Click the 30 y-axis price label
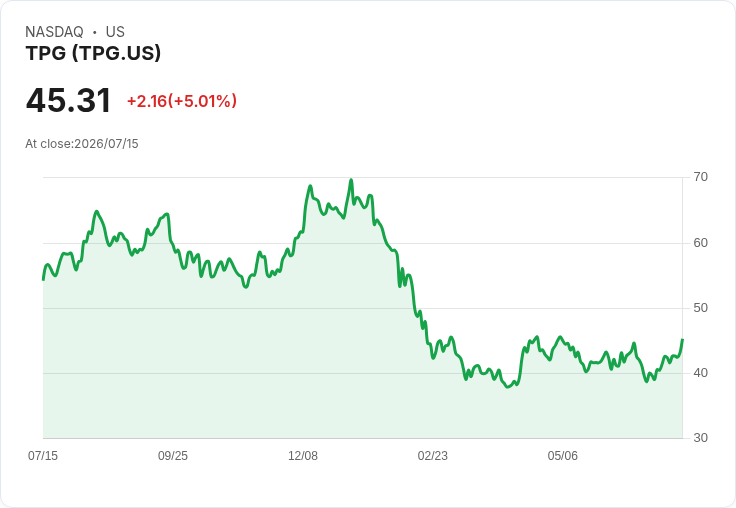 click(x=700, y=438)
